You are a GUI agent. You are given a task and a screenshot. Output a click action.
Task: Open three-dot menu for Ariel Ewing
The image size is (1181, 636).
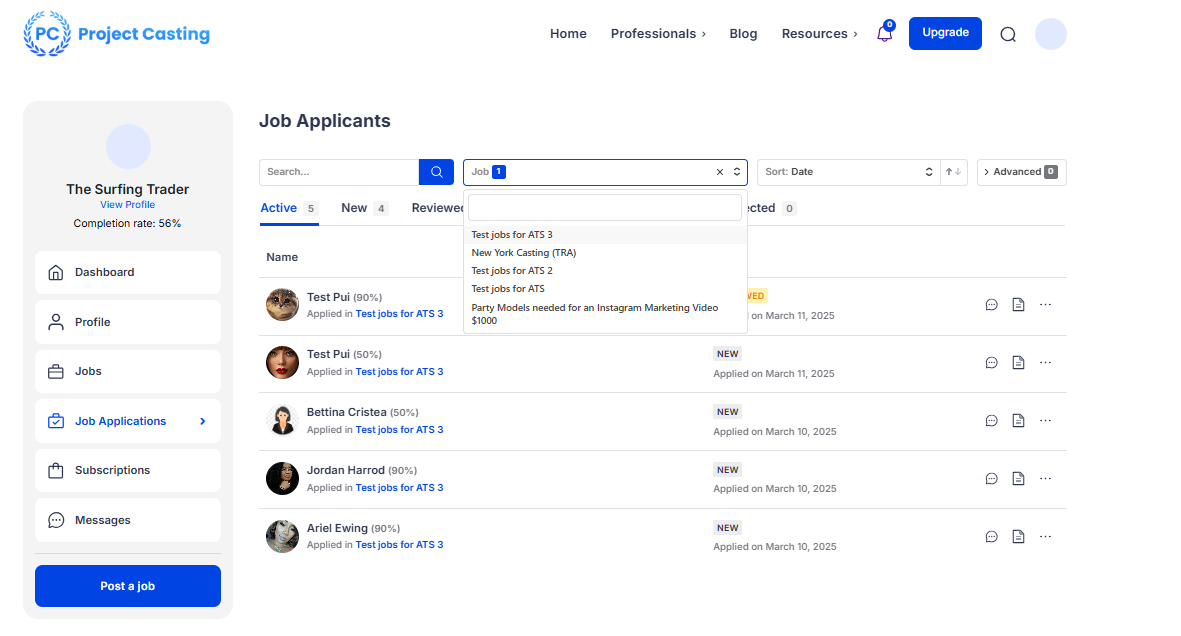click(1045, 537)
